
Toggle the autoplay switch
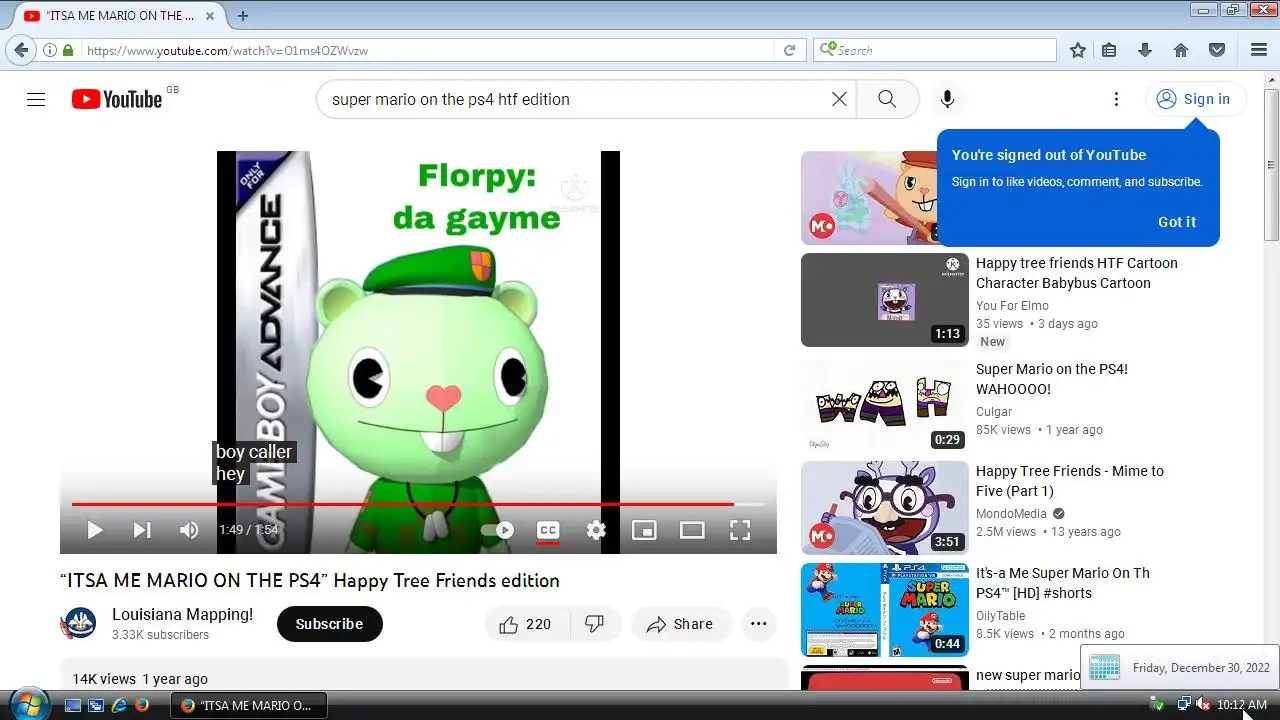[498, 530]
